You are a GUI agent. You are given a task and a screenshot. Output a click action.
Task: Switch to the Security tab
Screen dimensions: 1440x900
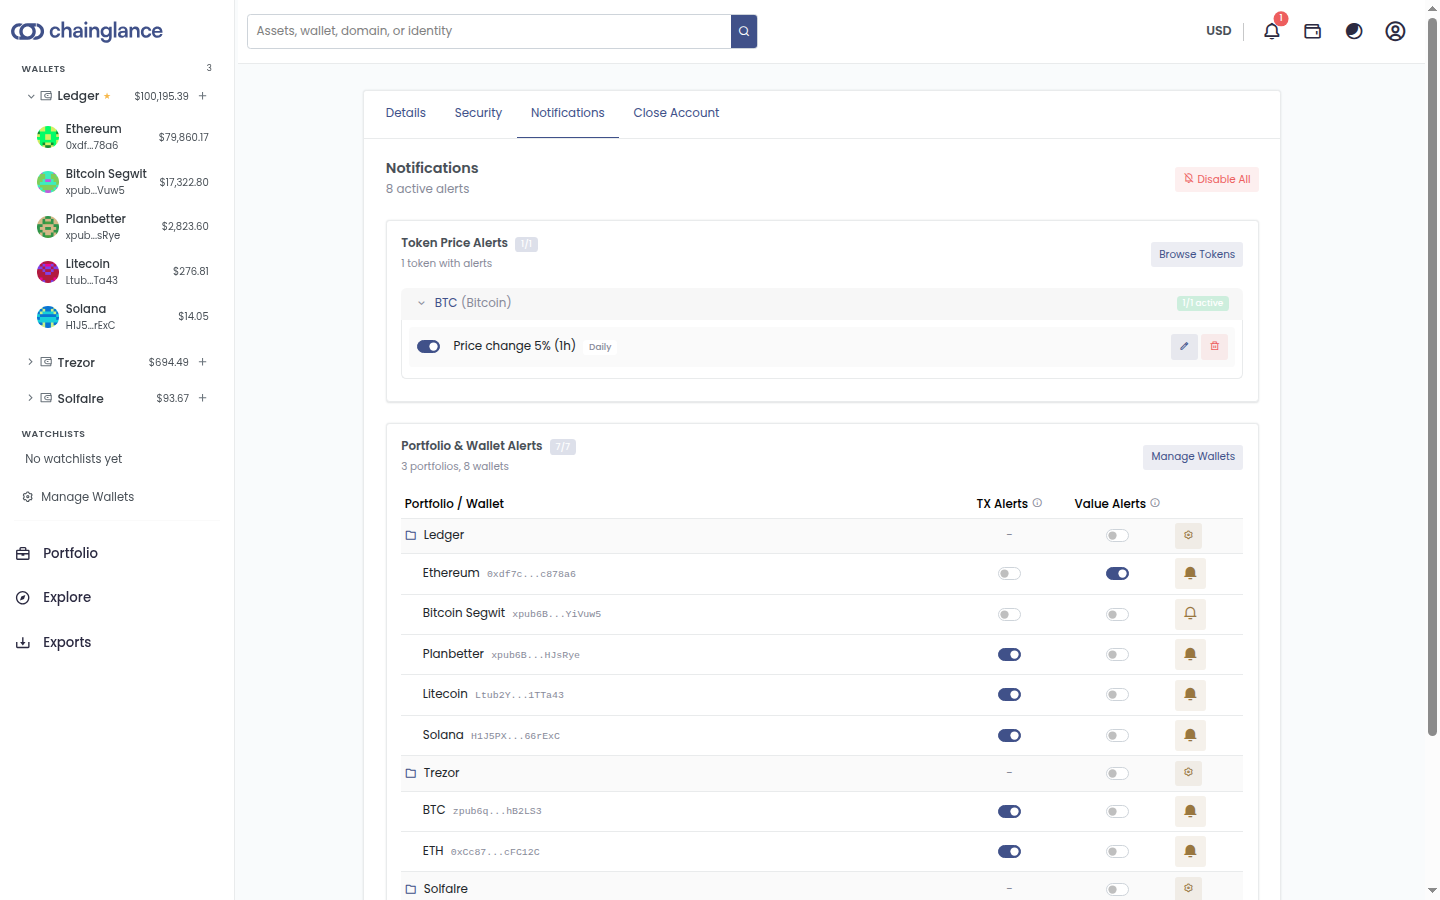tap(478, 113)
